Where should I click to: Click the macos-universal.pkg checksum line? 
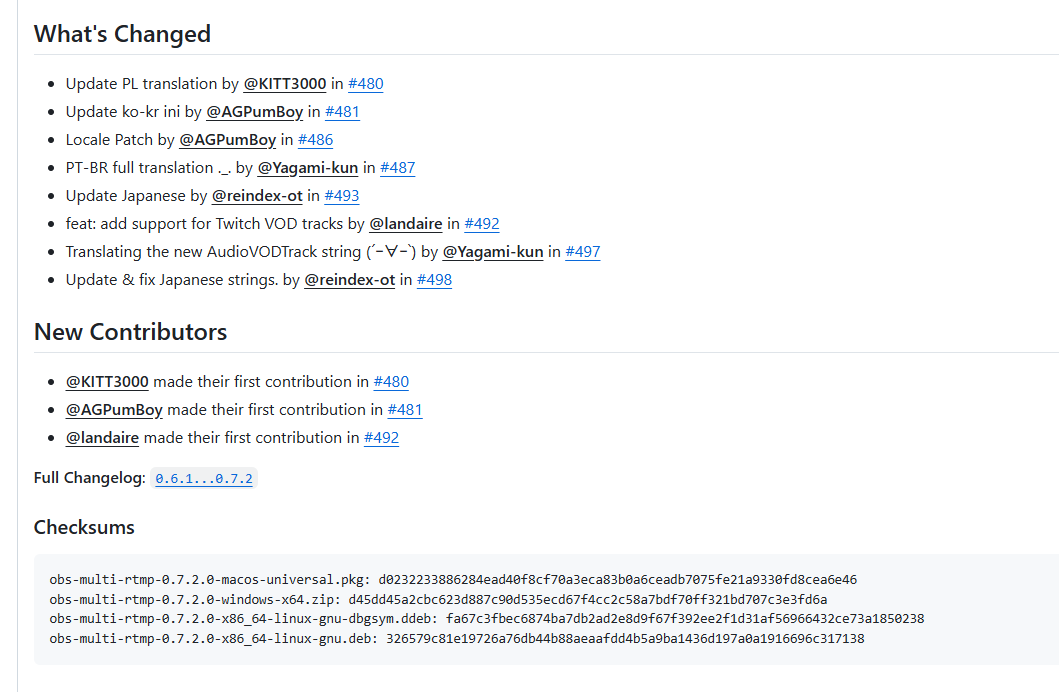tap(453, 580)
